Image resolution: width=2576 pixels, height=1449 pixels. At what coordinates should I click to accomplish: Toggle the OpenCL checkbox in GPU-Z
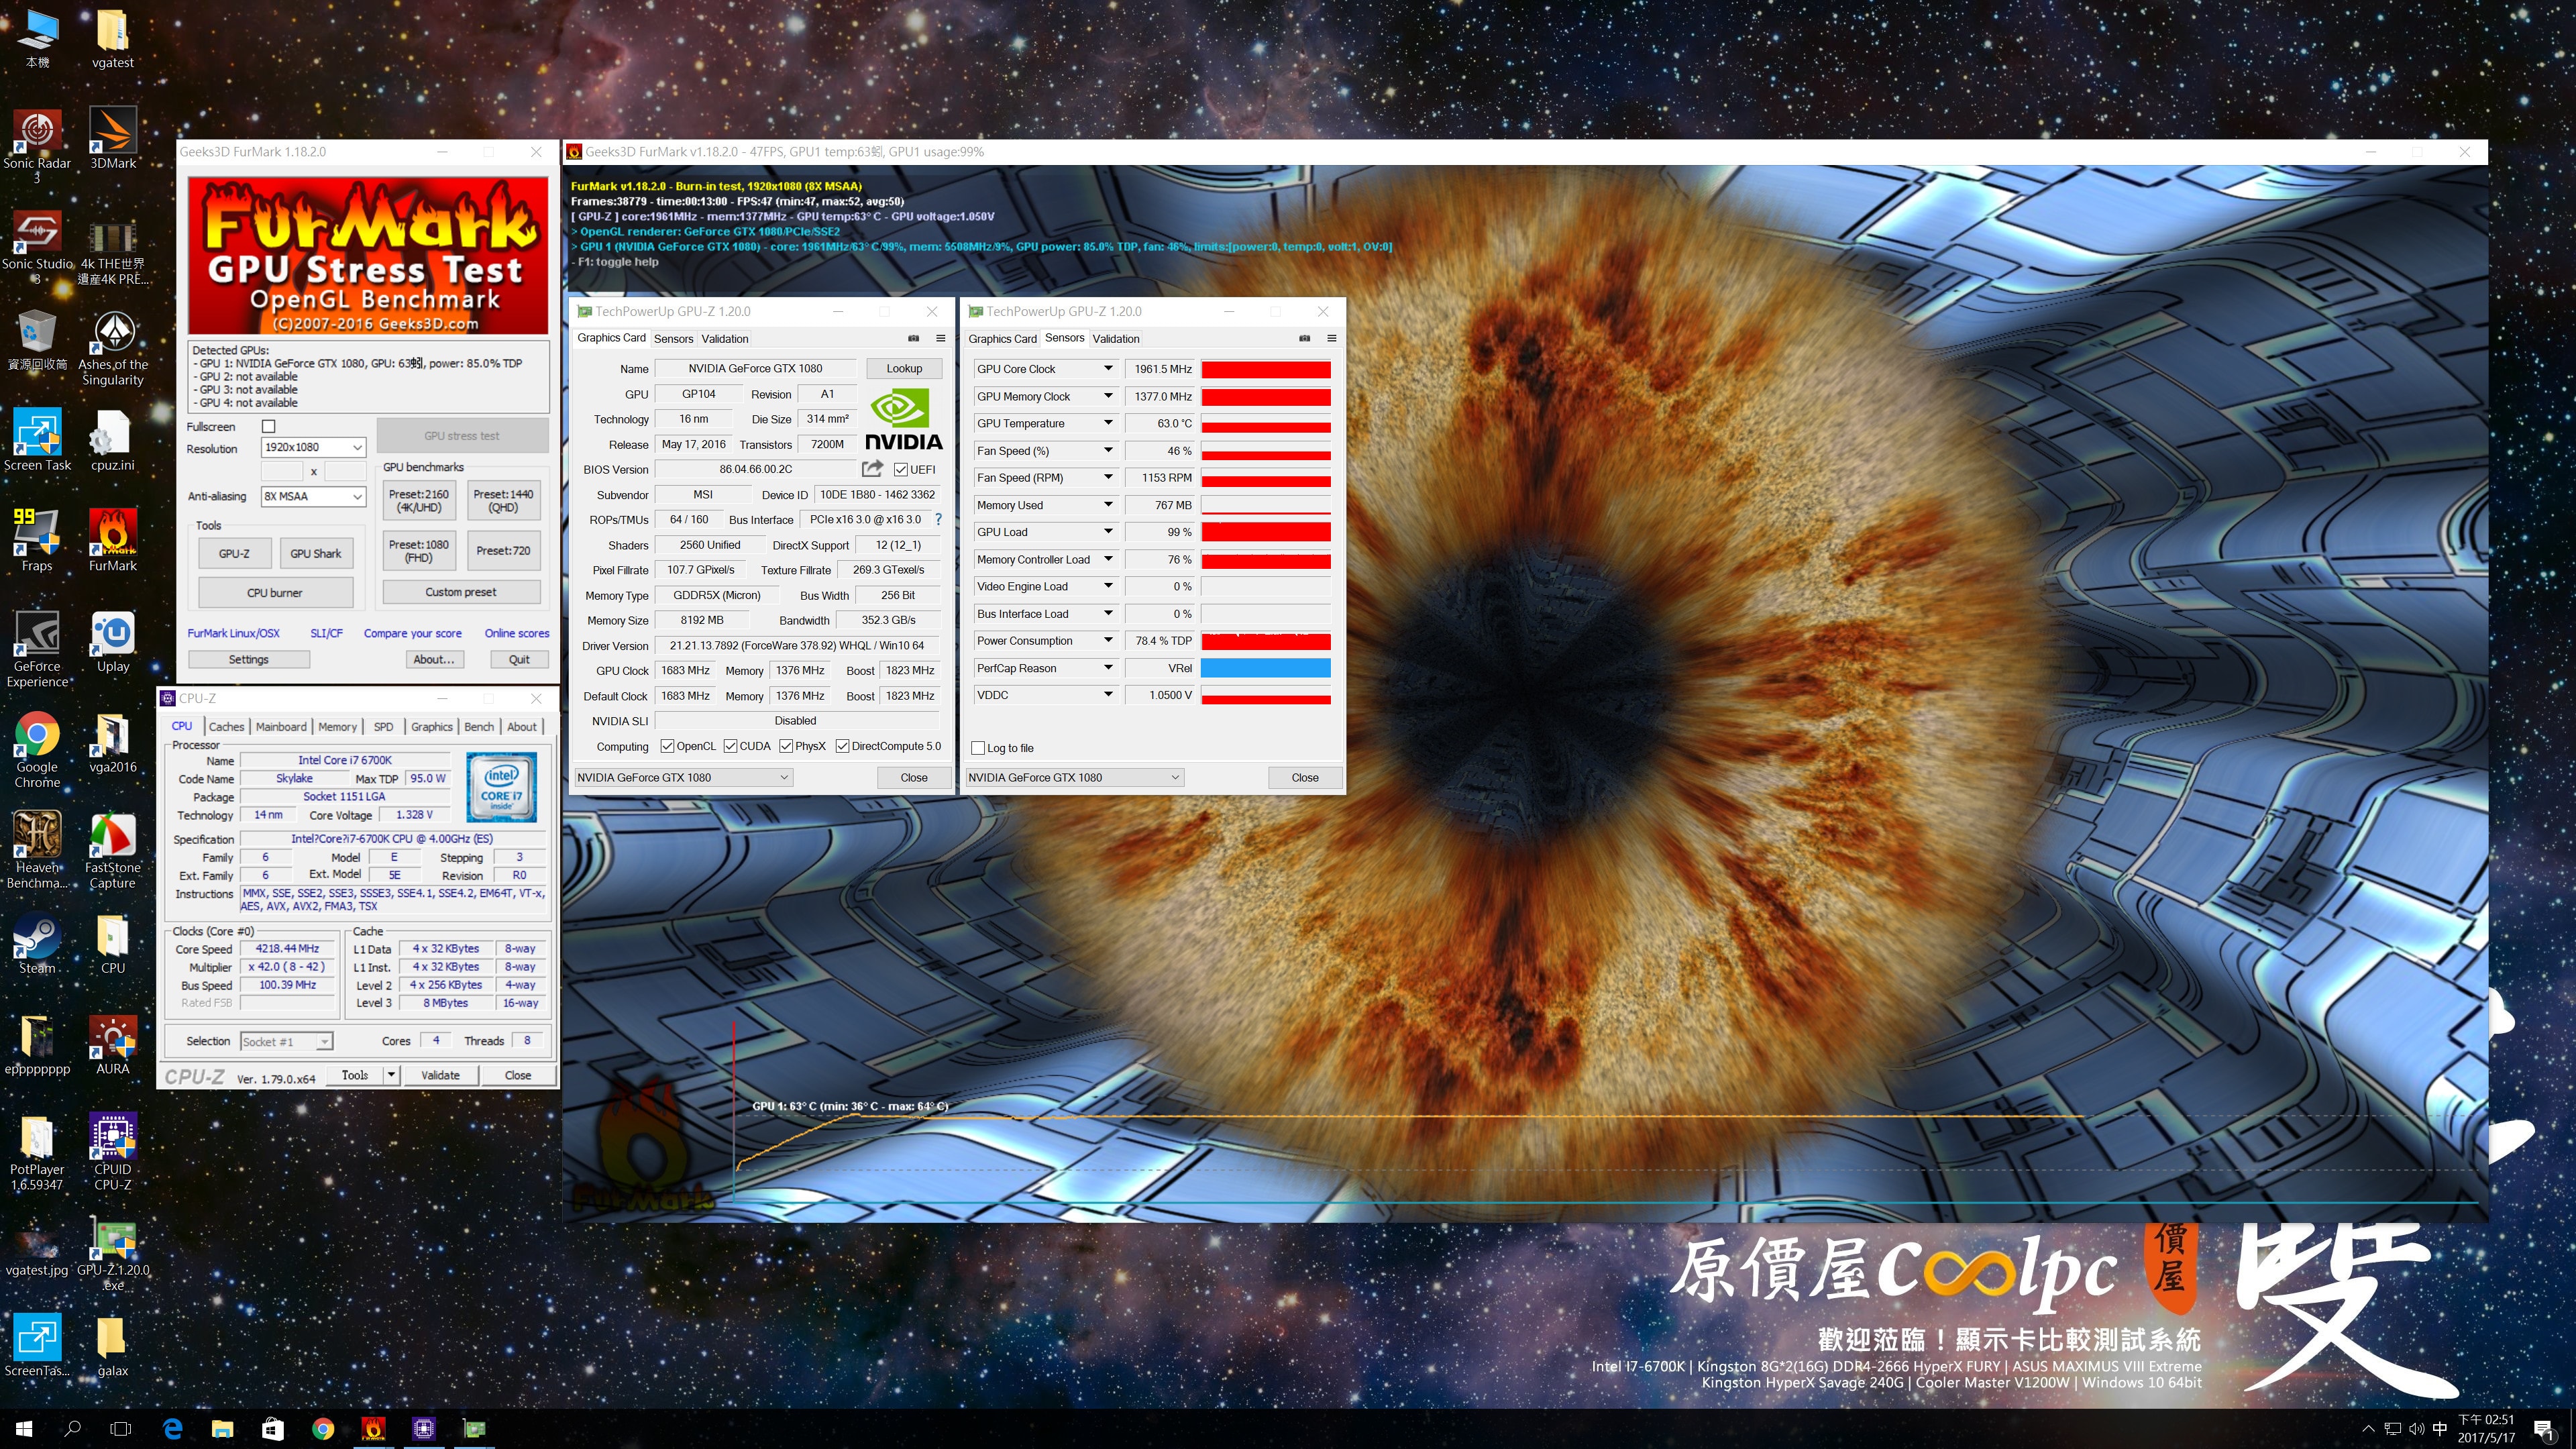tap(667, 746)
